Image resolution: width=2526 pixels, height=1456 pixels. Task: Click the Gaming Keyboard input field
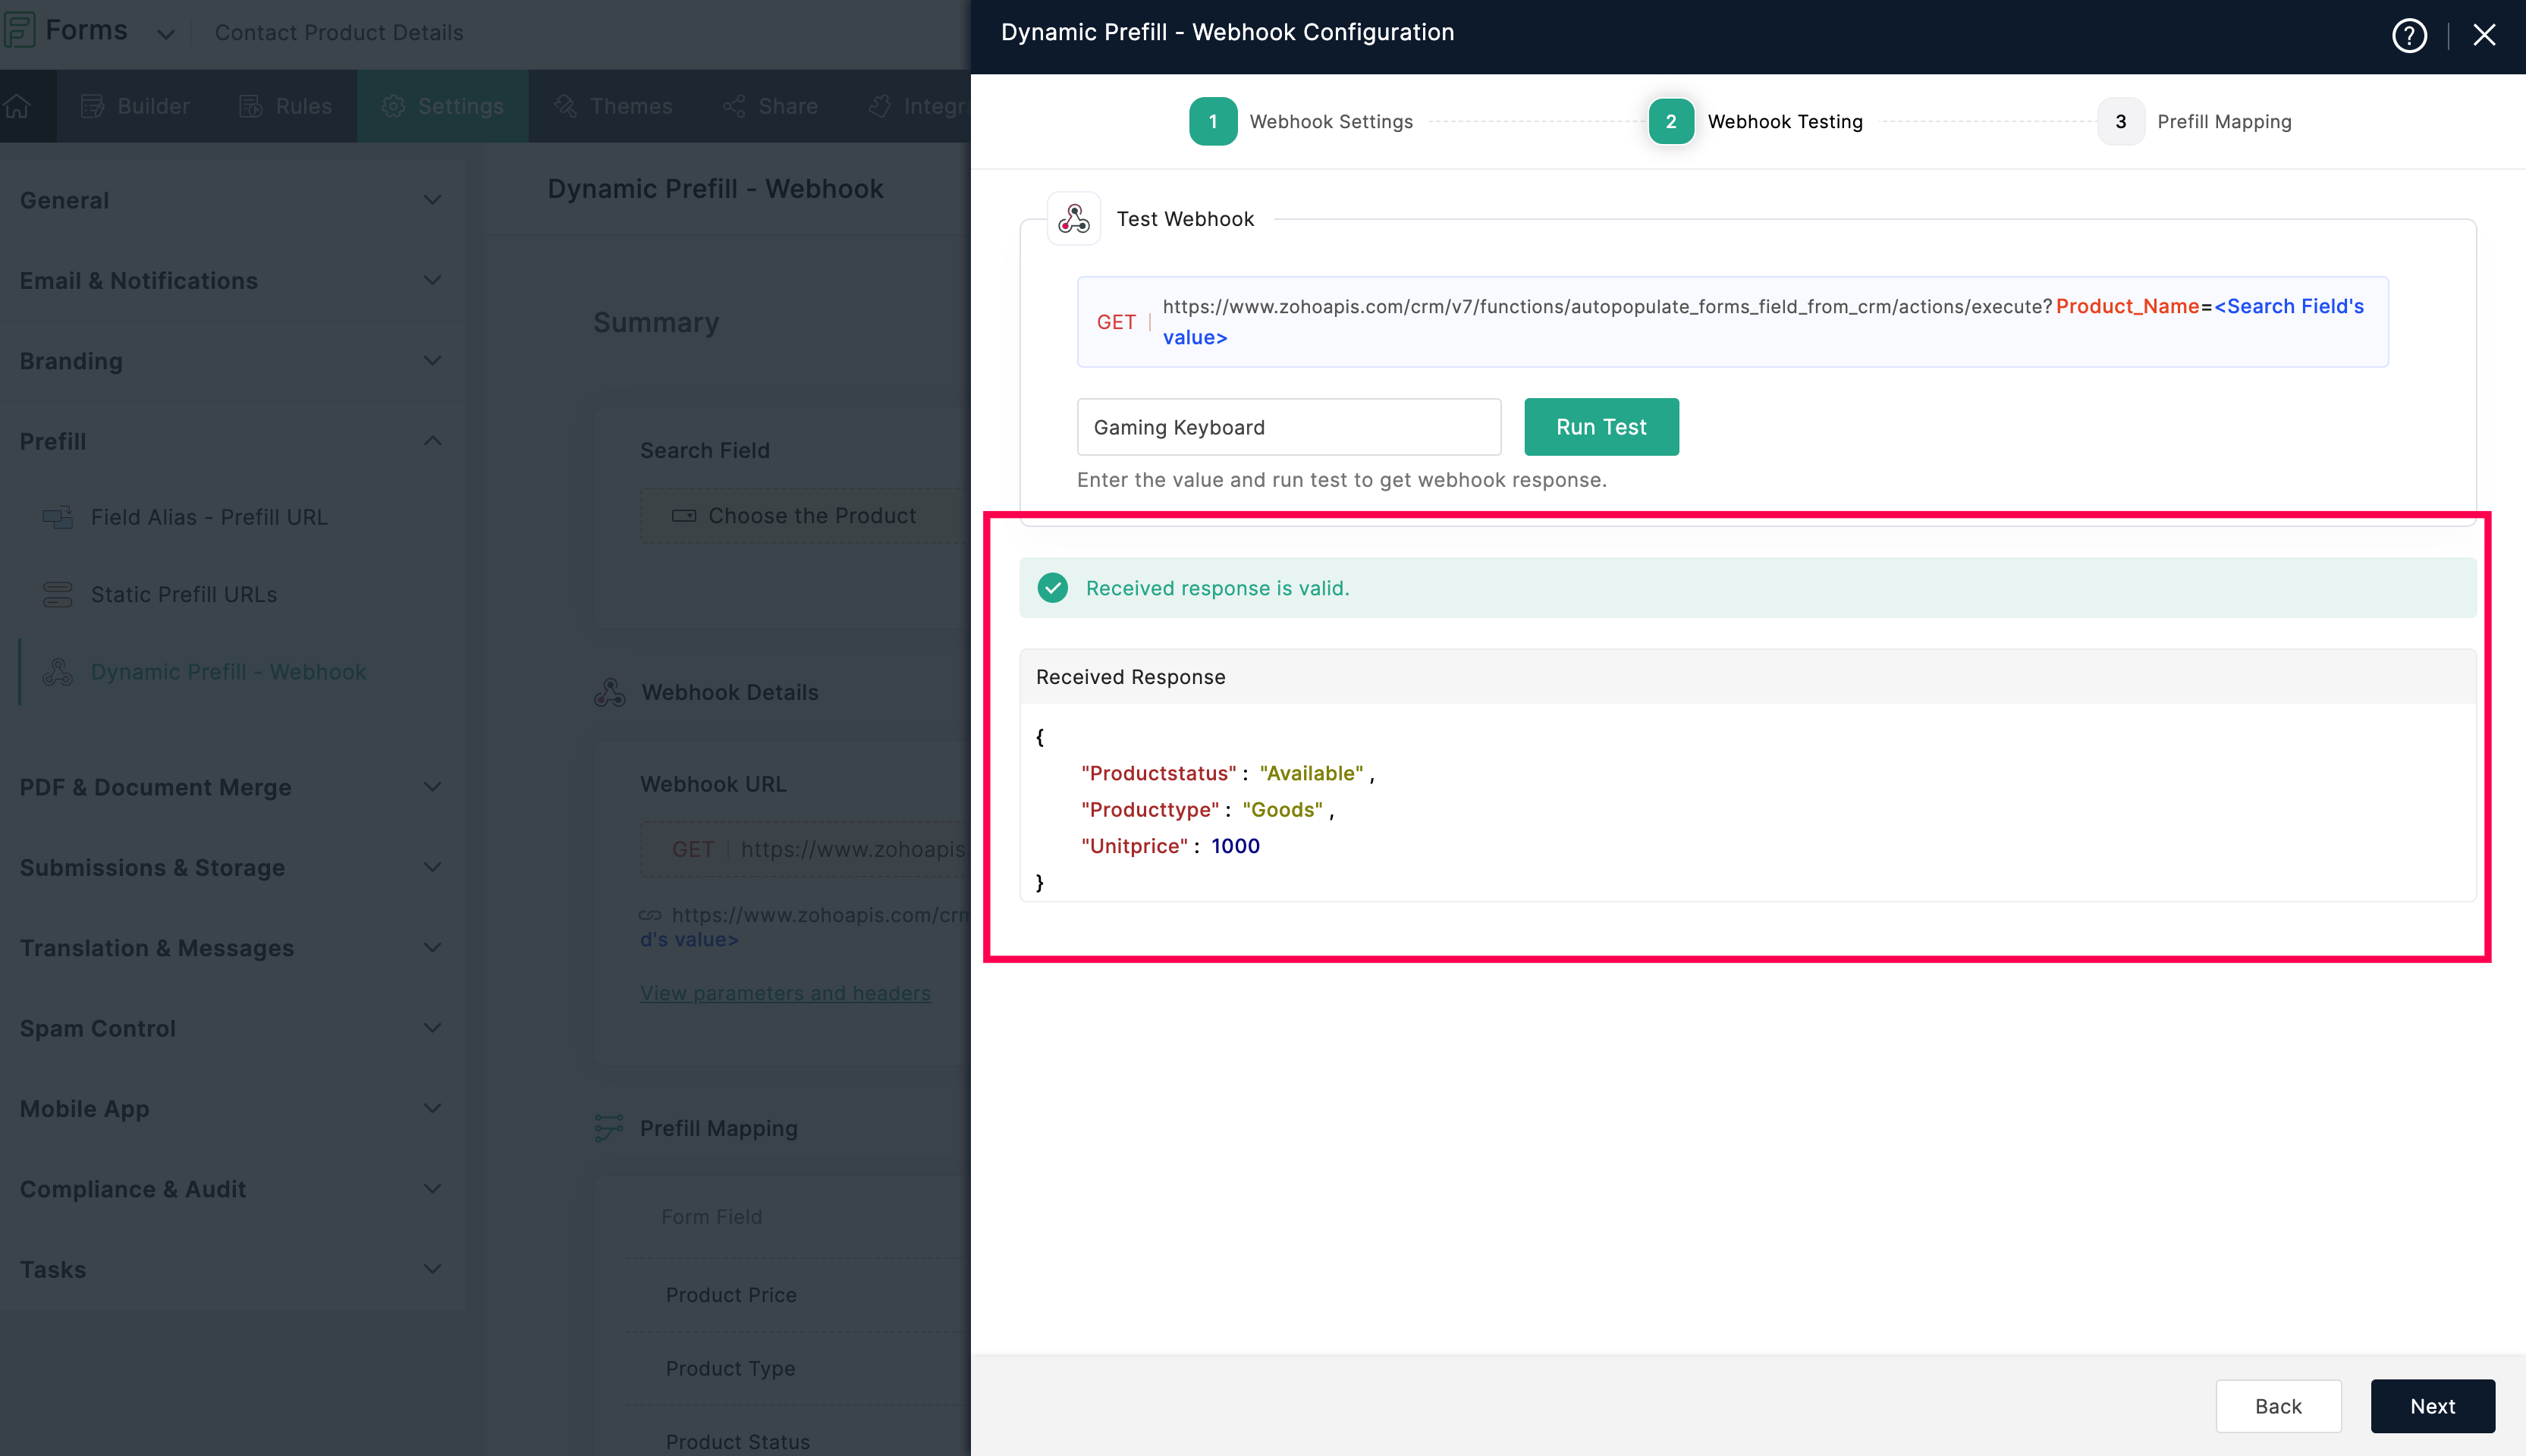pyautogui.click(x=1288, y=427)
